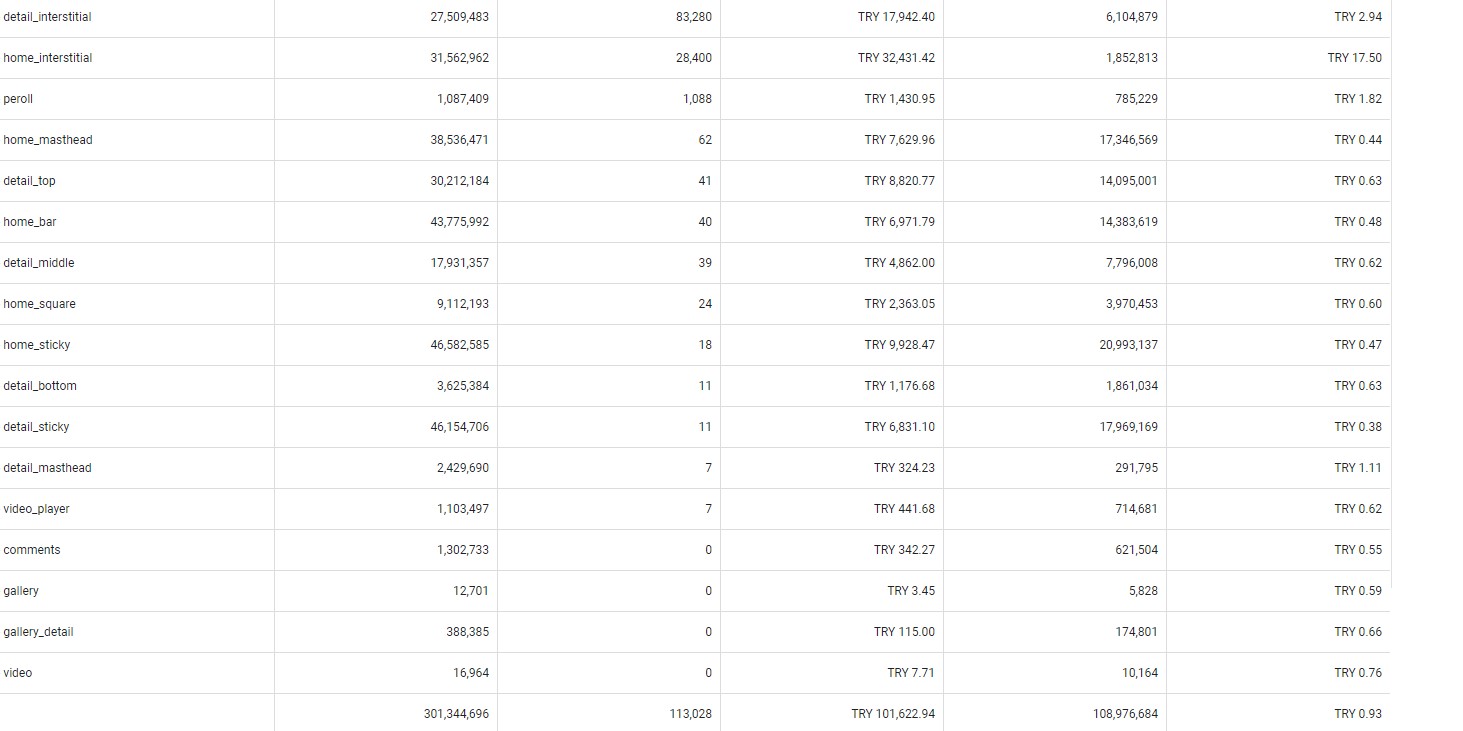Click the home_bar row label
Viewport: 1463px width, 731px height.
pos(30,222)
